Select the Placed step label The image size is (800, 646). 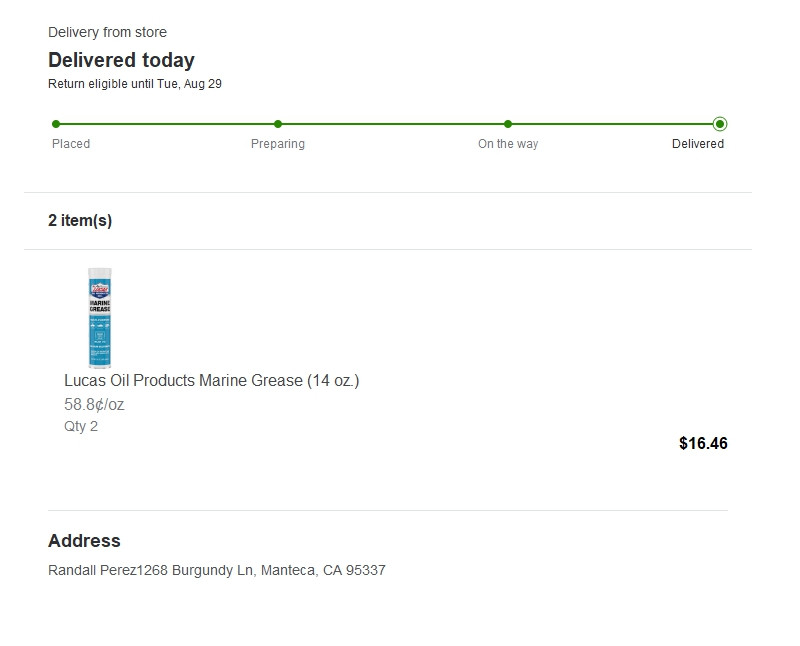pyautogui.click(x=71, y=144)
